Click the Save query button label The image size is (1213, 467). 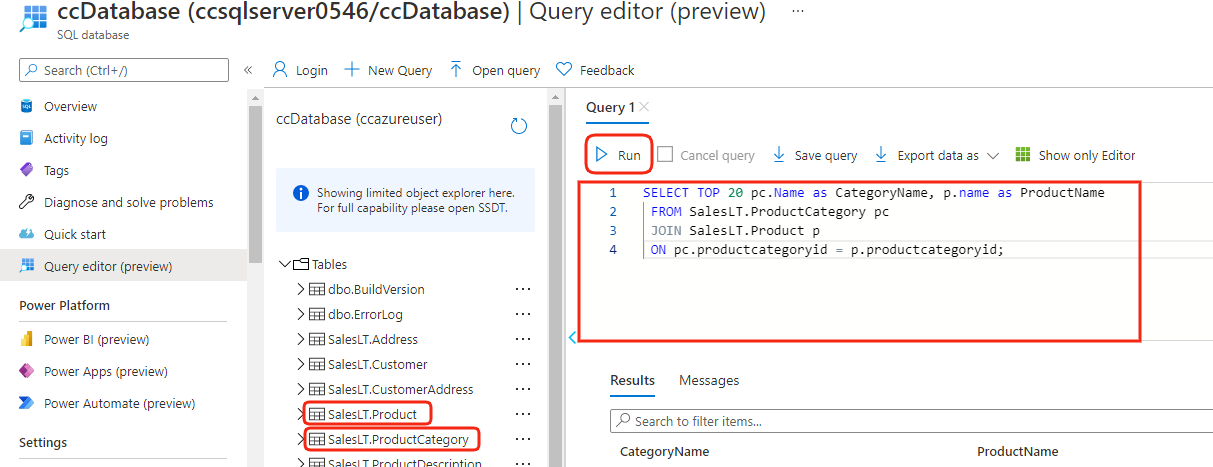coord(826,155)
